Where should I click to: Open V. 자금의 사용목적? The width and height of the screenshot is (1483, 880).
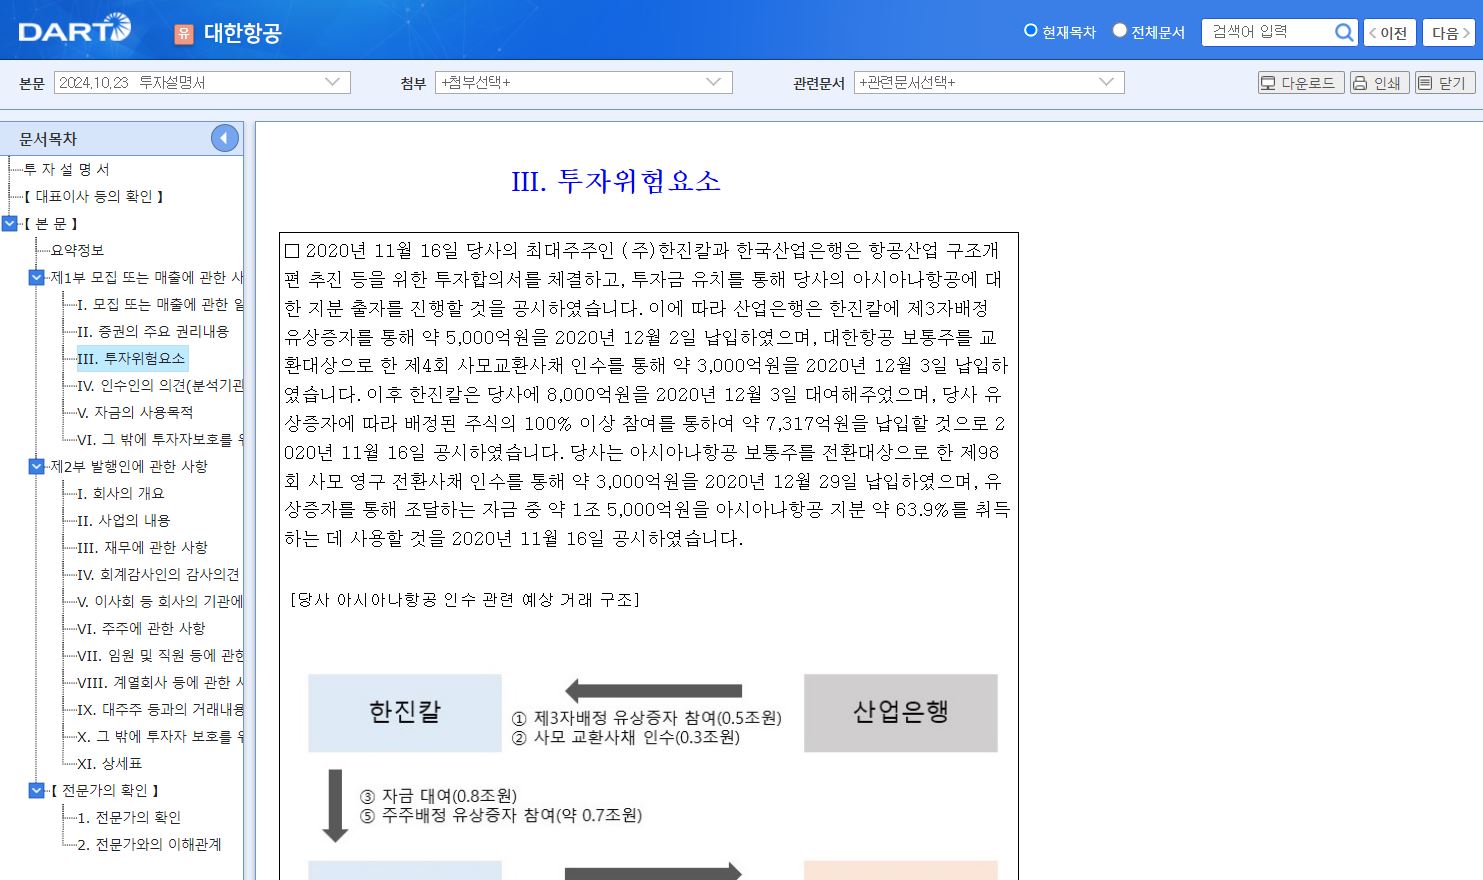pyautogui.click(x=135, y=412)
